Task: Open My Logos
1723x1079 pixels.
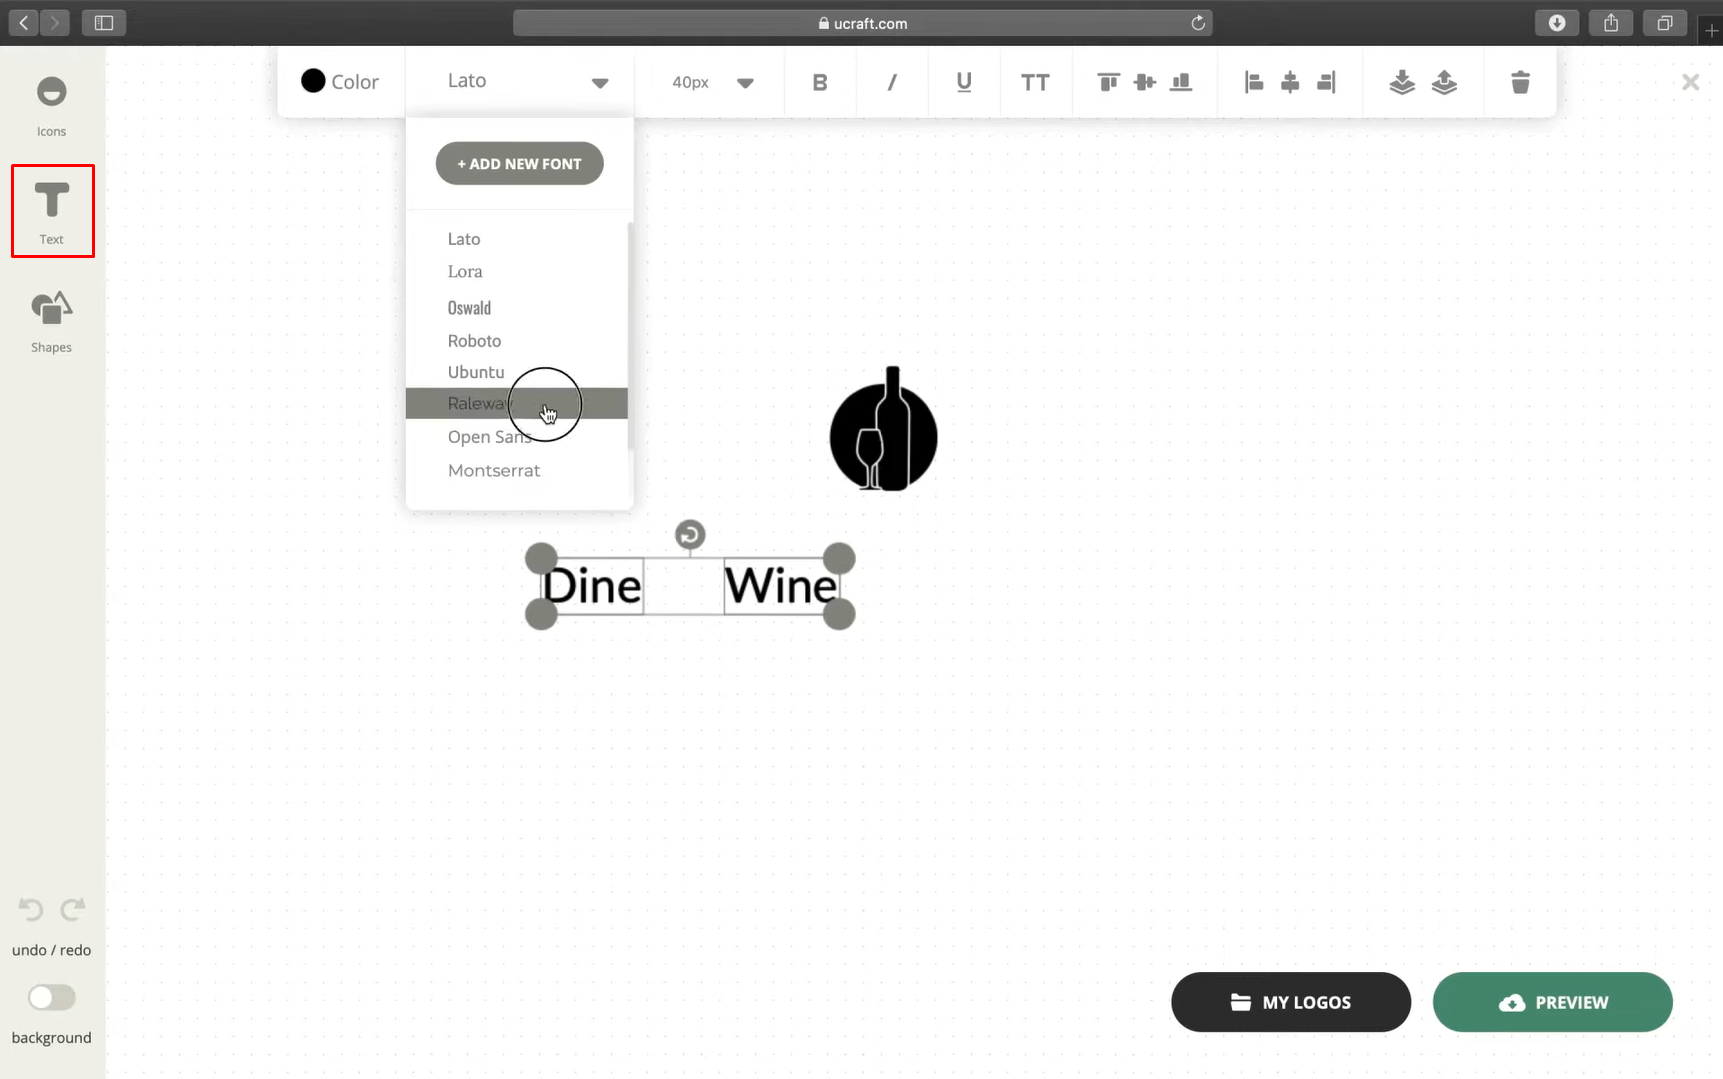Action: pyautogui.click(x=1290, y=1002)
